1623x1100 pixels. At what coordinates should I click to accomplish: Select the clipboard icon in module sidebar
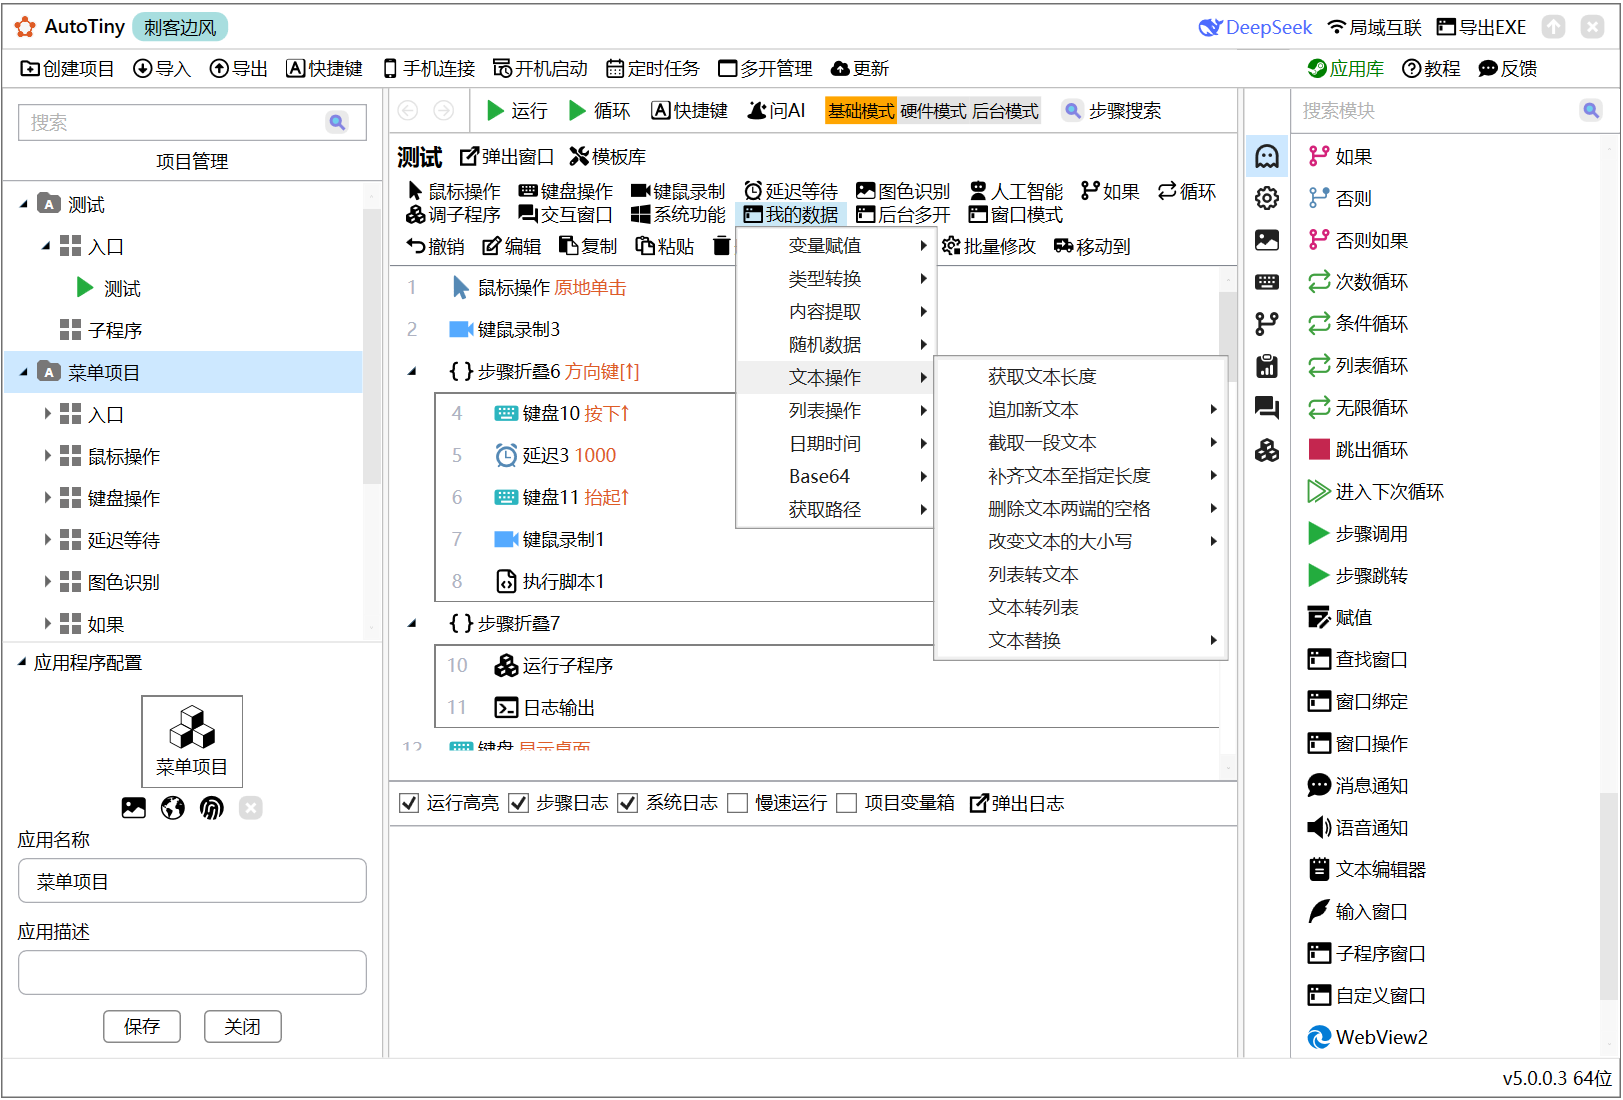(1267, 366)
